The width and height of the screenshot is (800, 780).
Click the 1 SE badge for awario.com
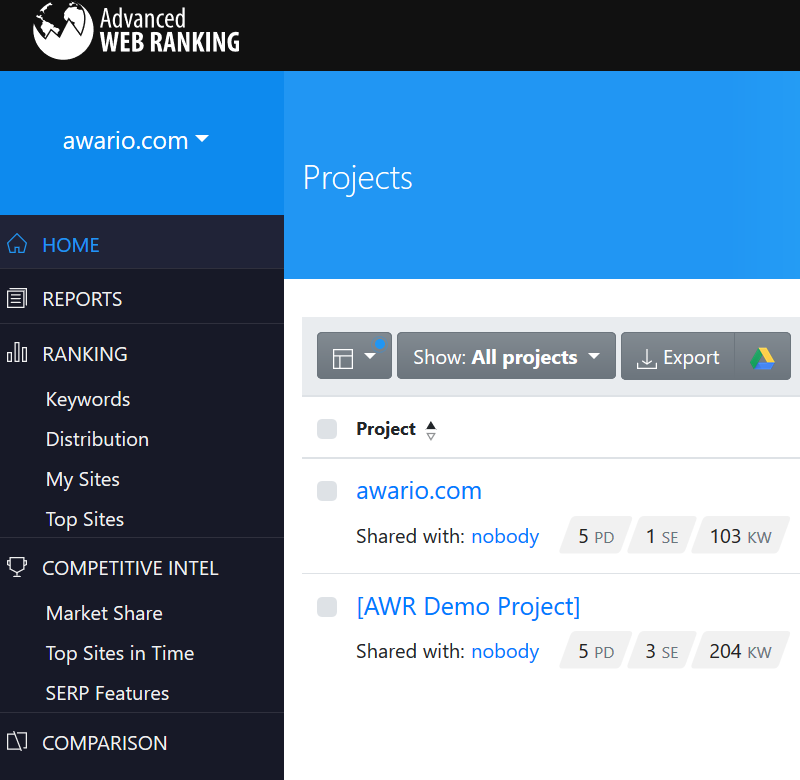[662, 536]
